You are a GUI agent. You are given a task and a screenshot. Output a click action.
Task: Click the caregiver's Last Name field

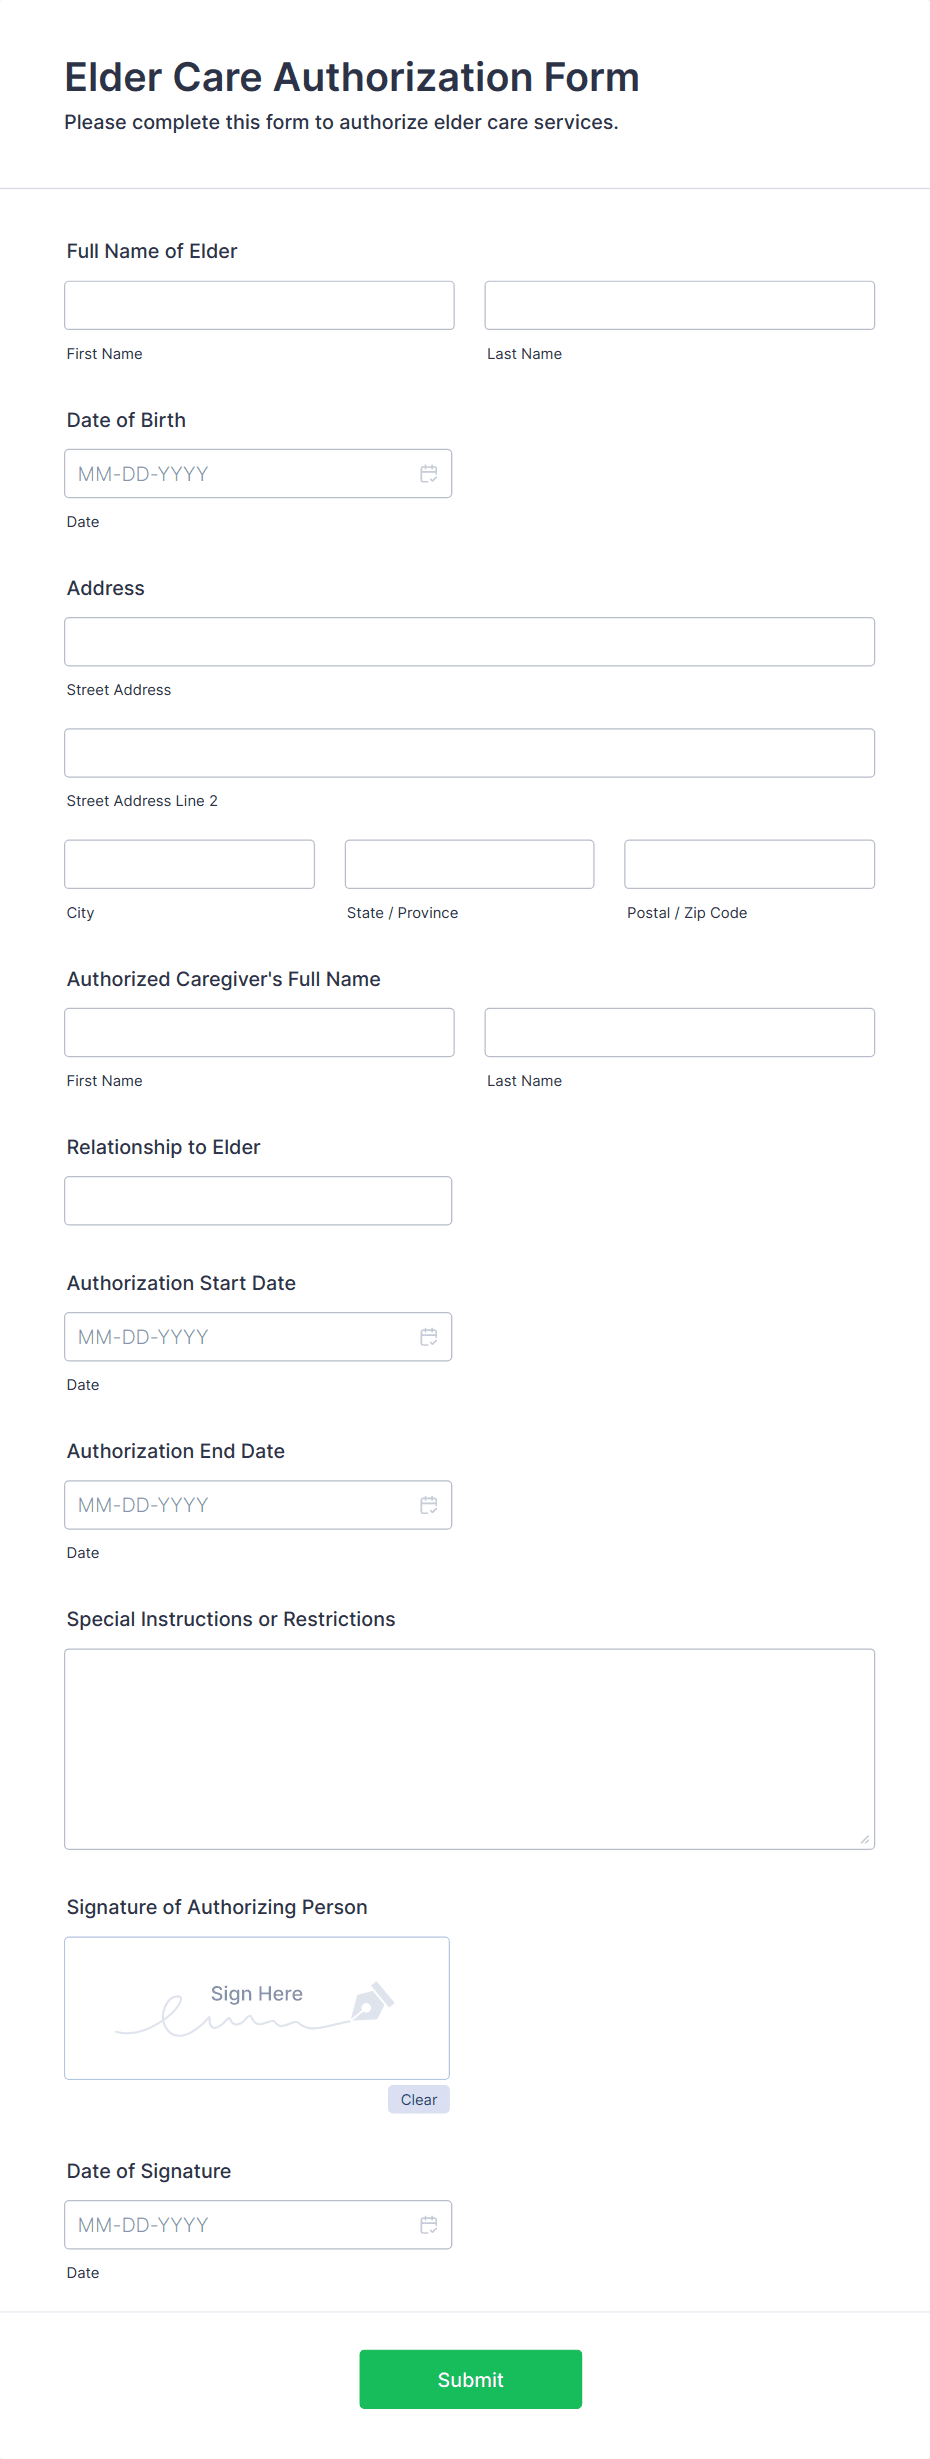(679, 1033)
